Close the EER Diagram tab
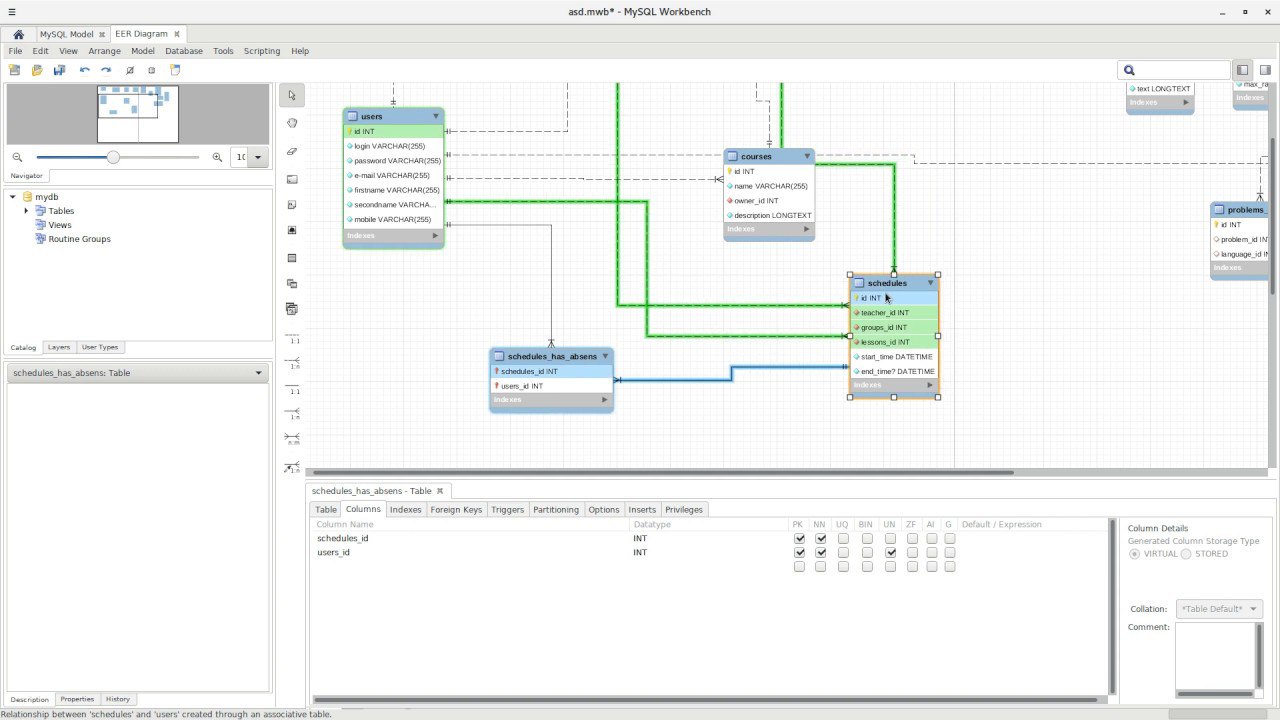 [x=176, y=34]
